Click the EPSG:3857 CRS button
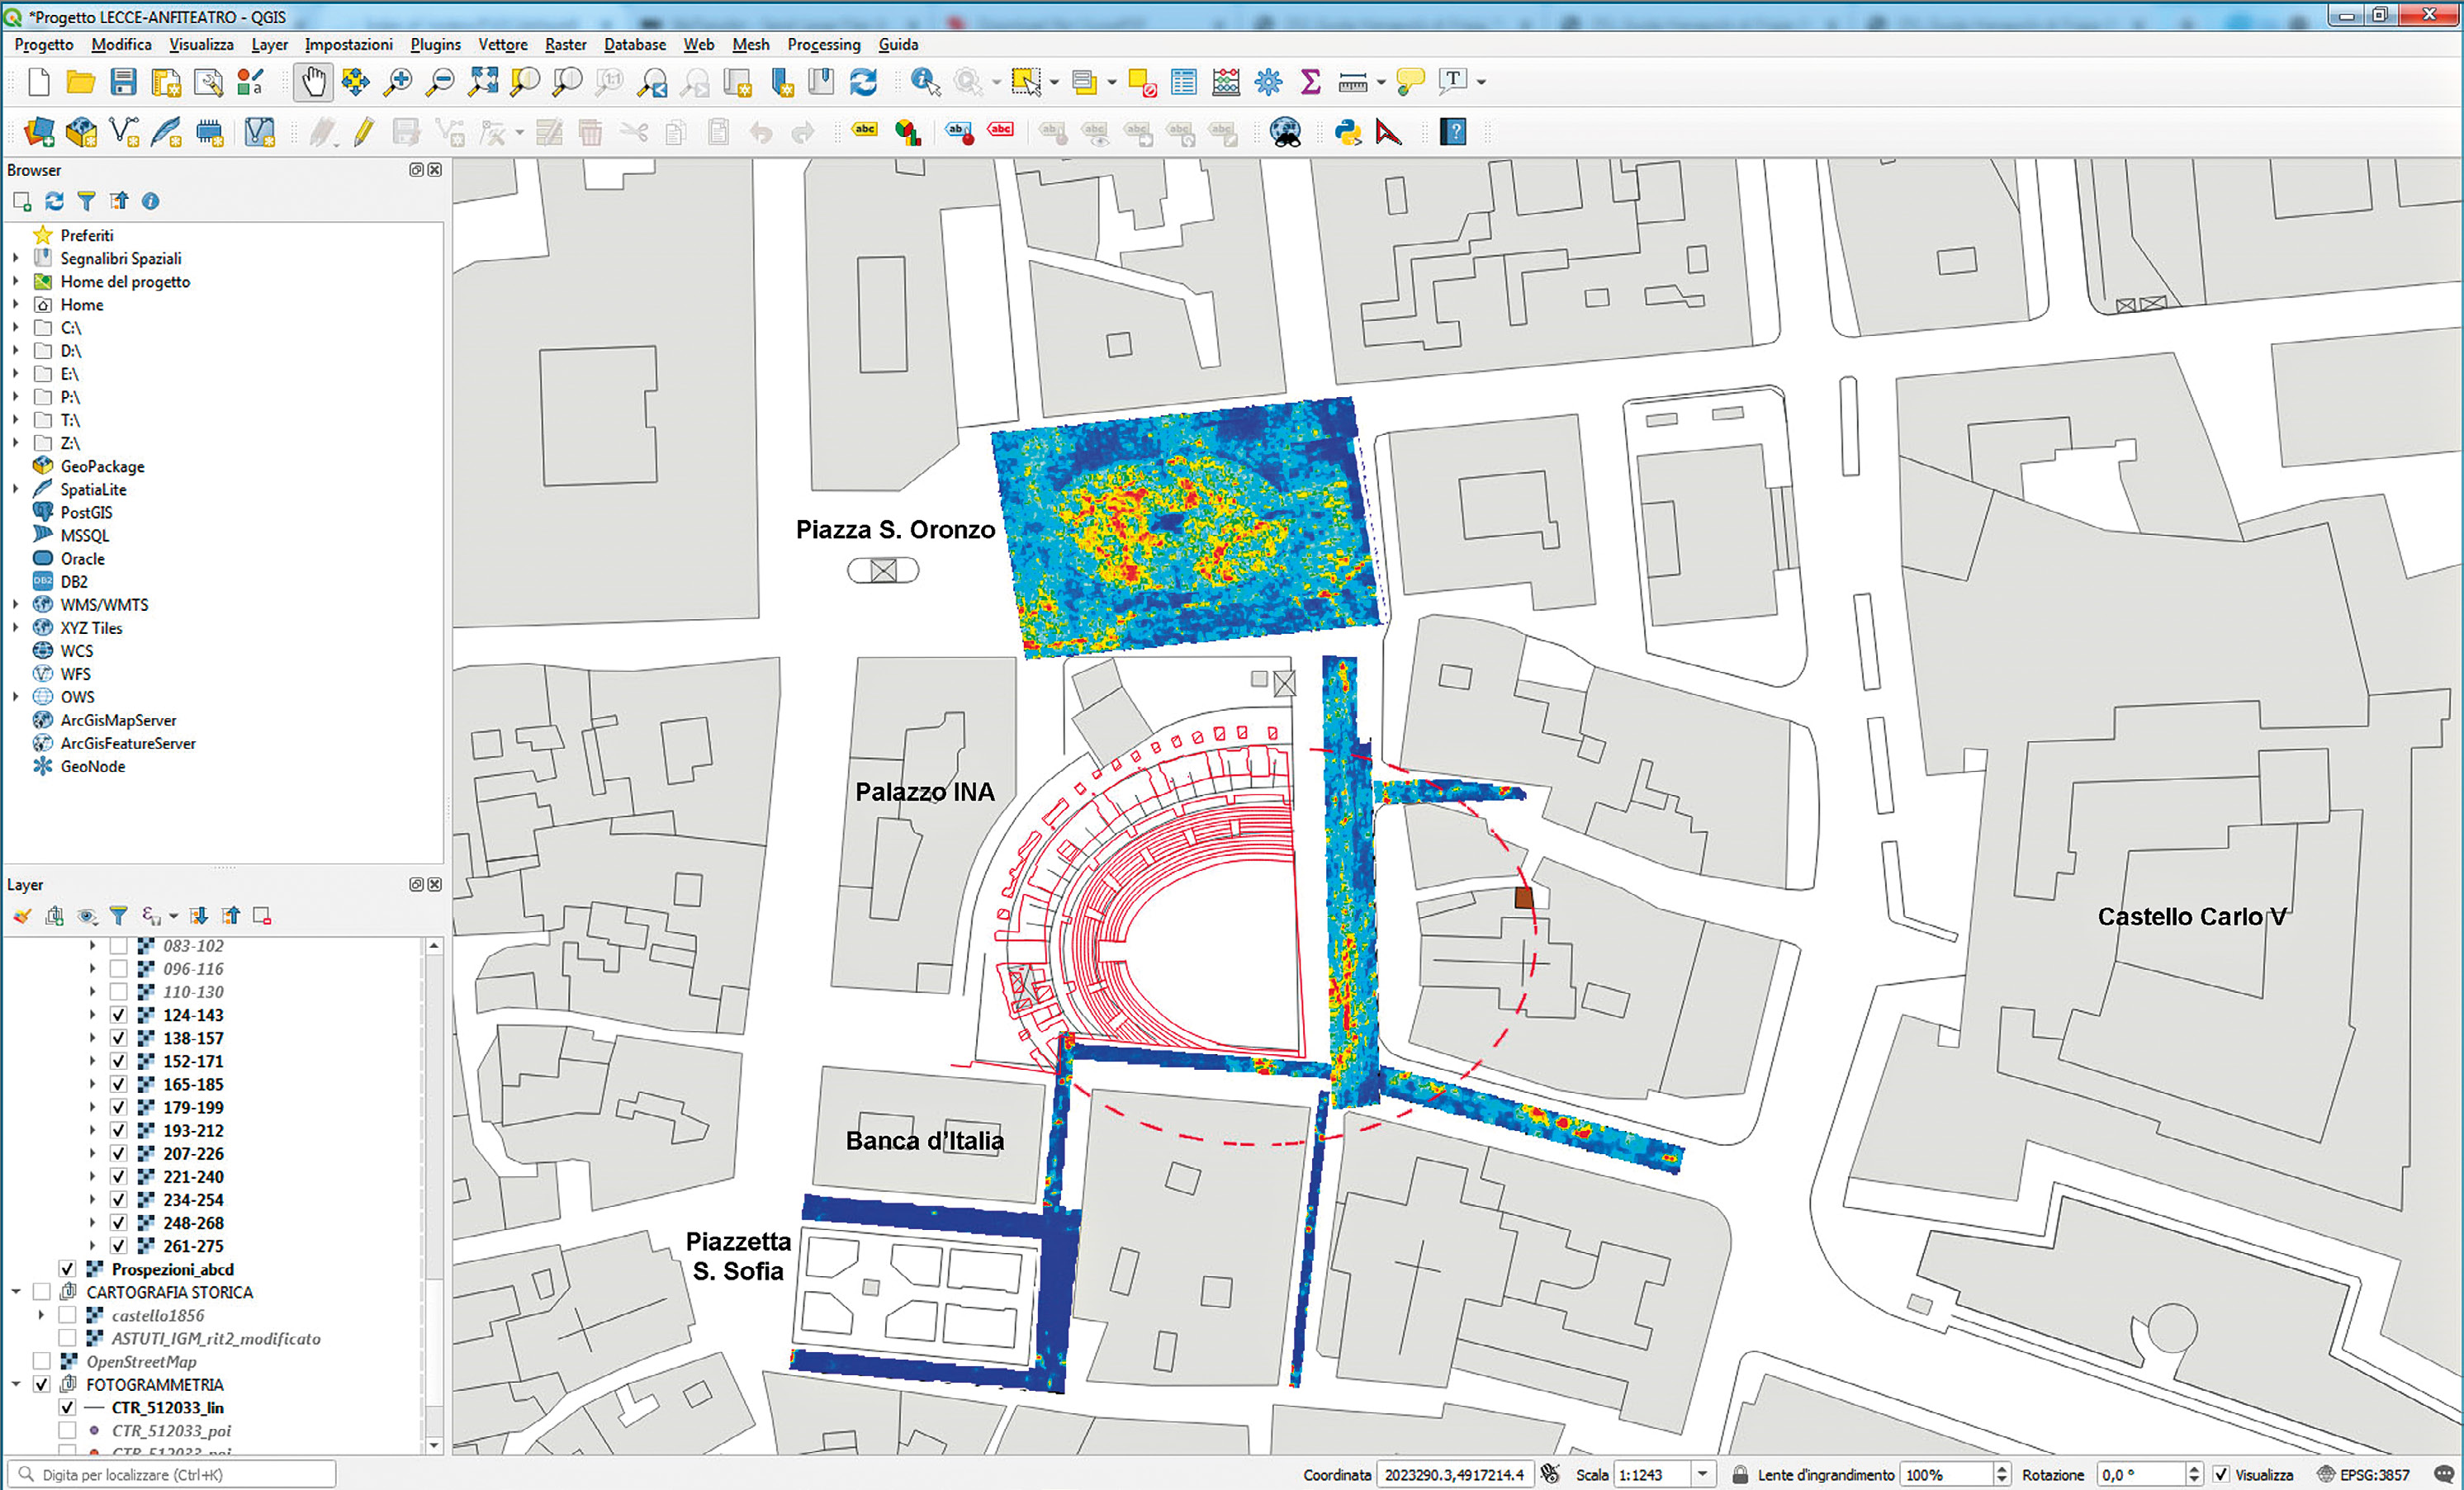The image size is (2464, 1490). coord(2364,1474)
